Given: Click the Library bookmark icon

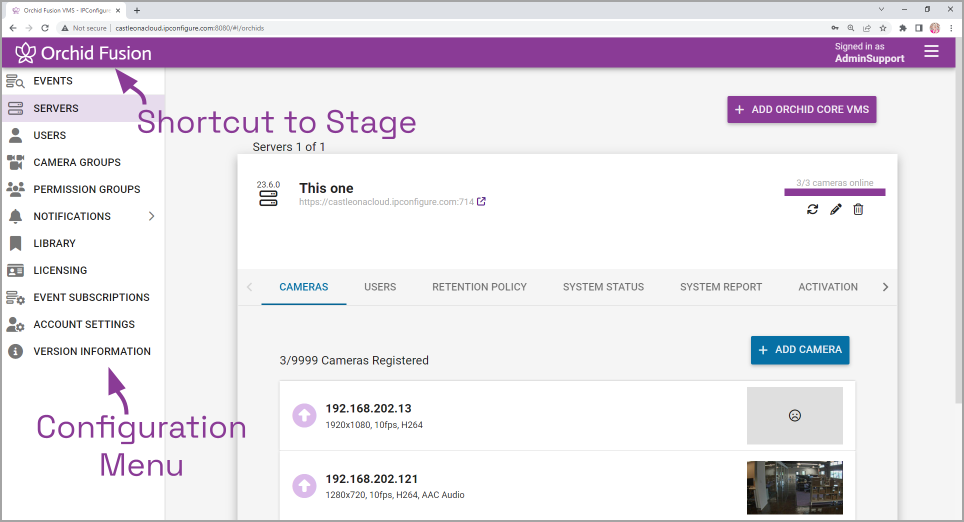Looking at the screenshot, I should (15, 243).
